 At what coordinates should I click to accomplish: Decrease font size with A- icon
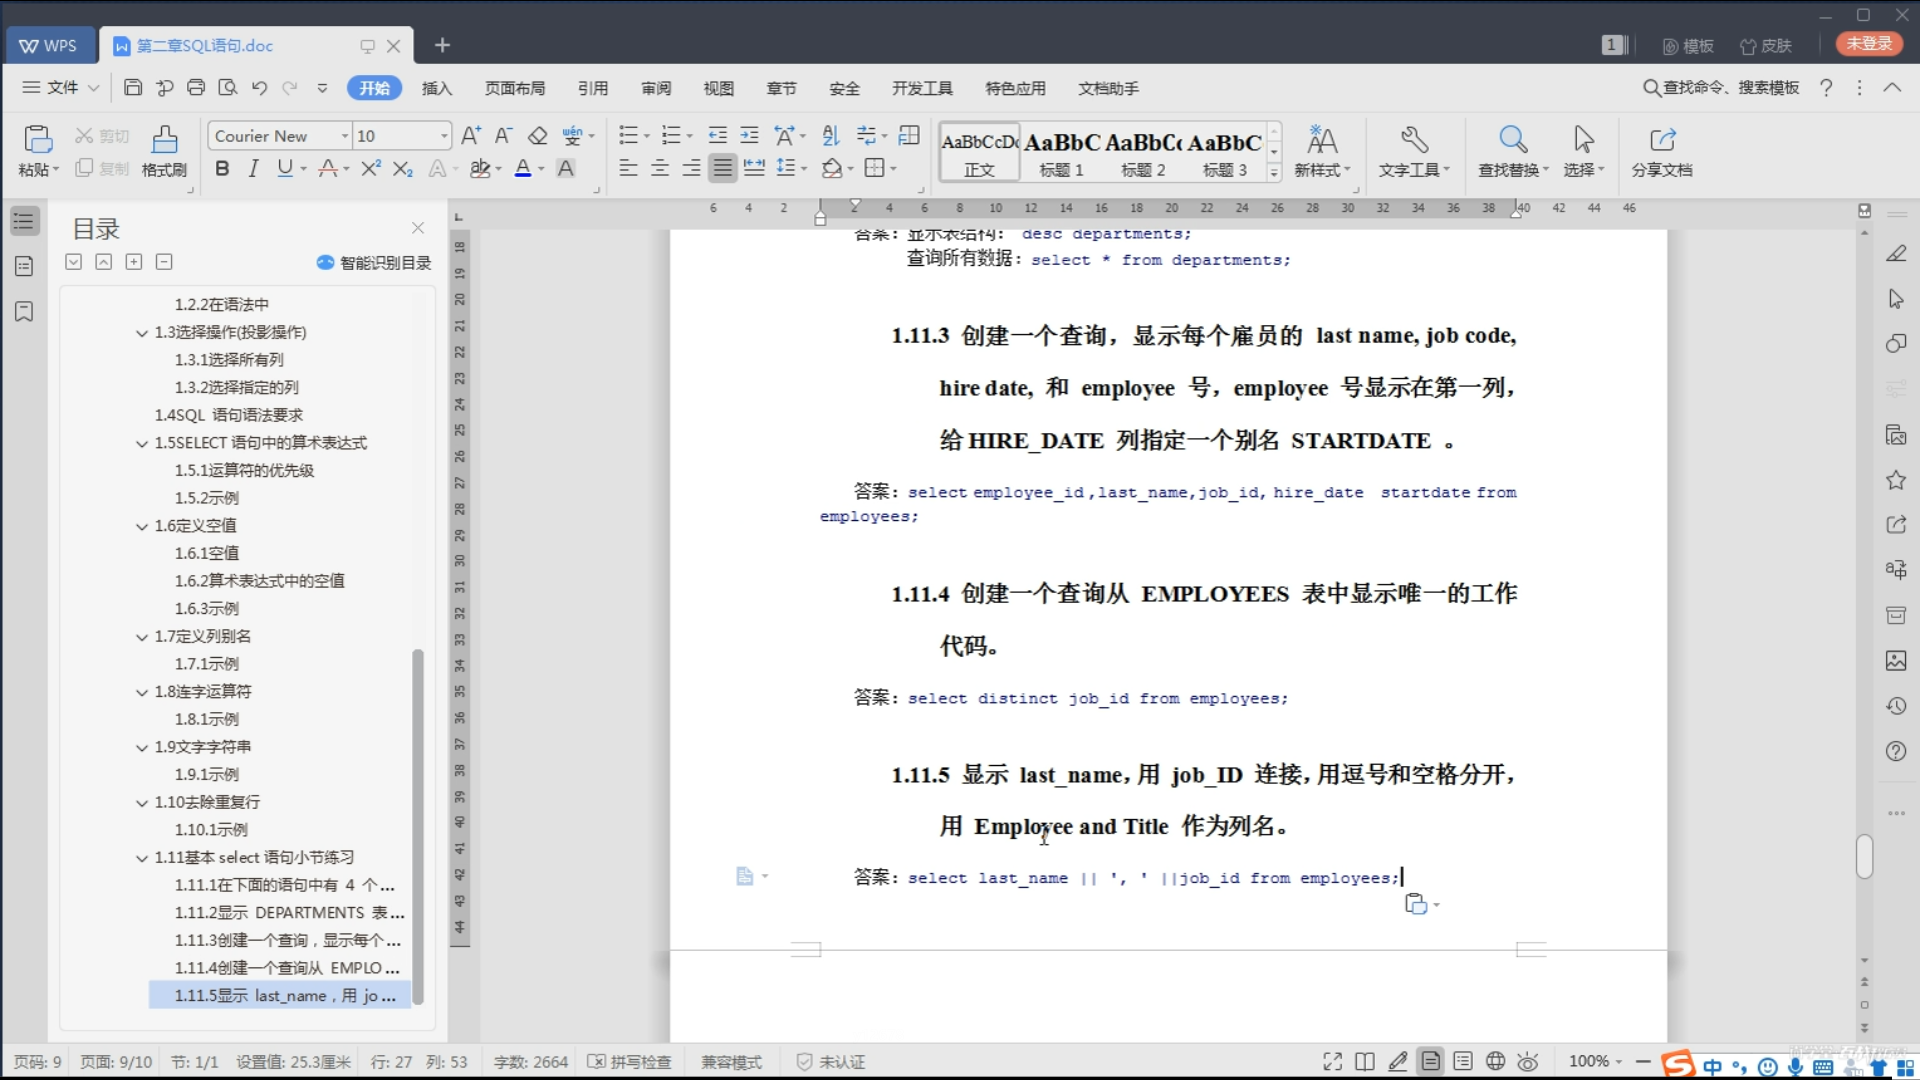coord(504,136)
